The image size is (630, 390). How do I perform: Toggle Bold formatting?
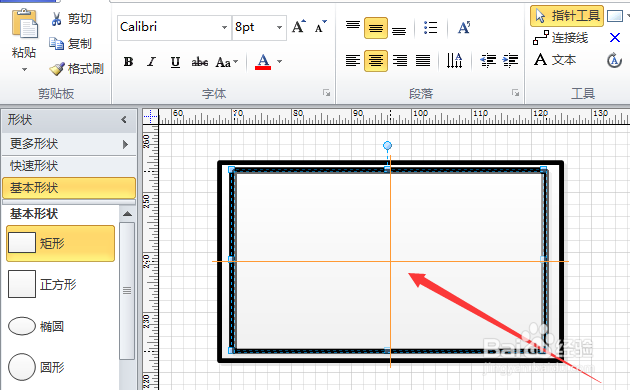pyautogui.click(x=129, y=62)
